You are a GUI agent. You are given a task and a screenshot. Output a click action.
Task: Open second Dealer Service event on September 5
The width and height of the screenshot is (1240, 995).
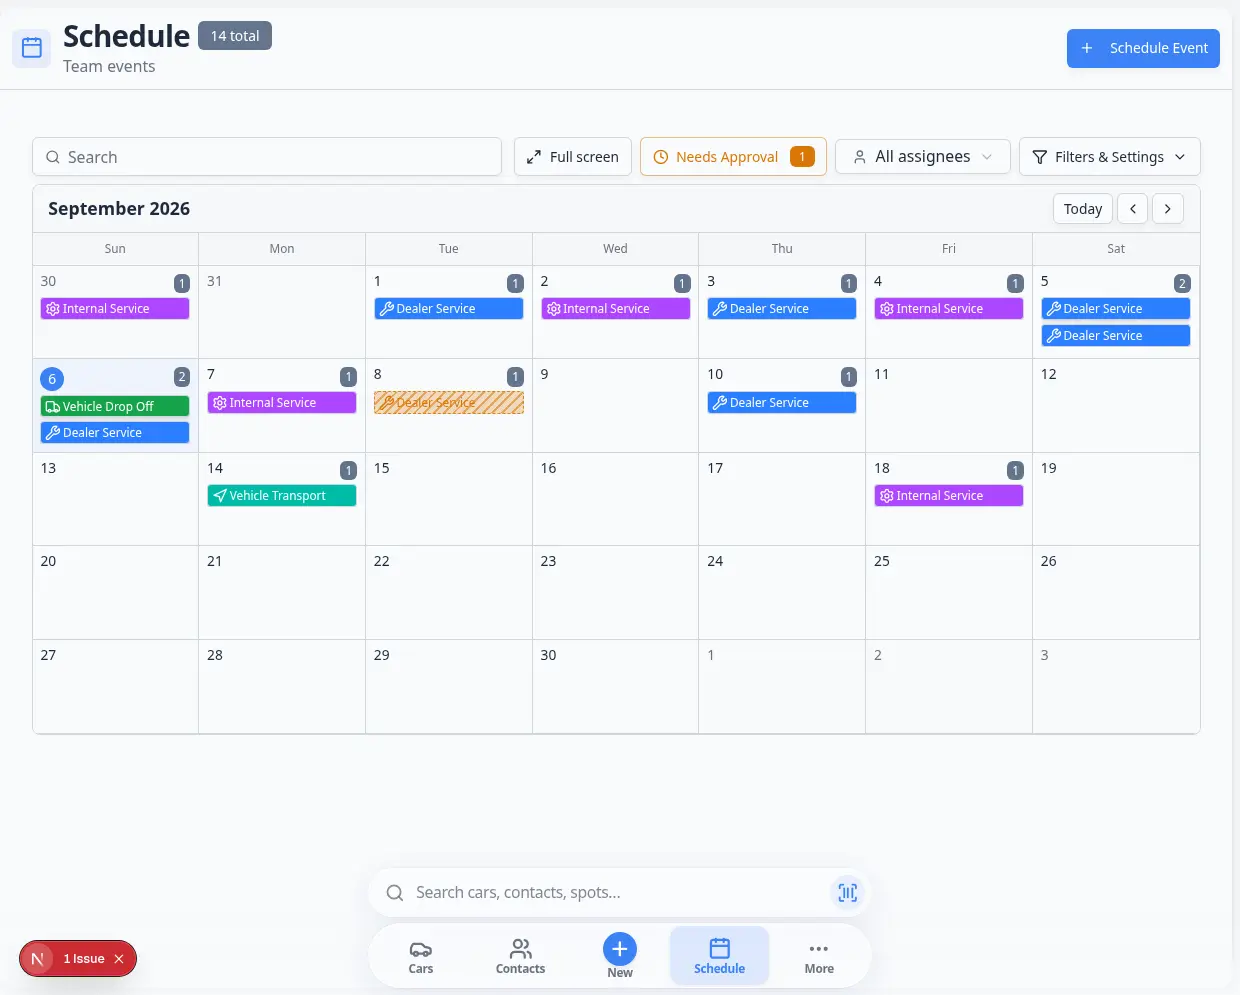click(x=1116, y=336)
